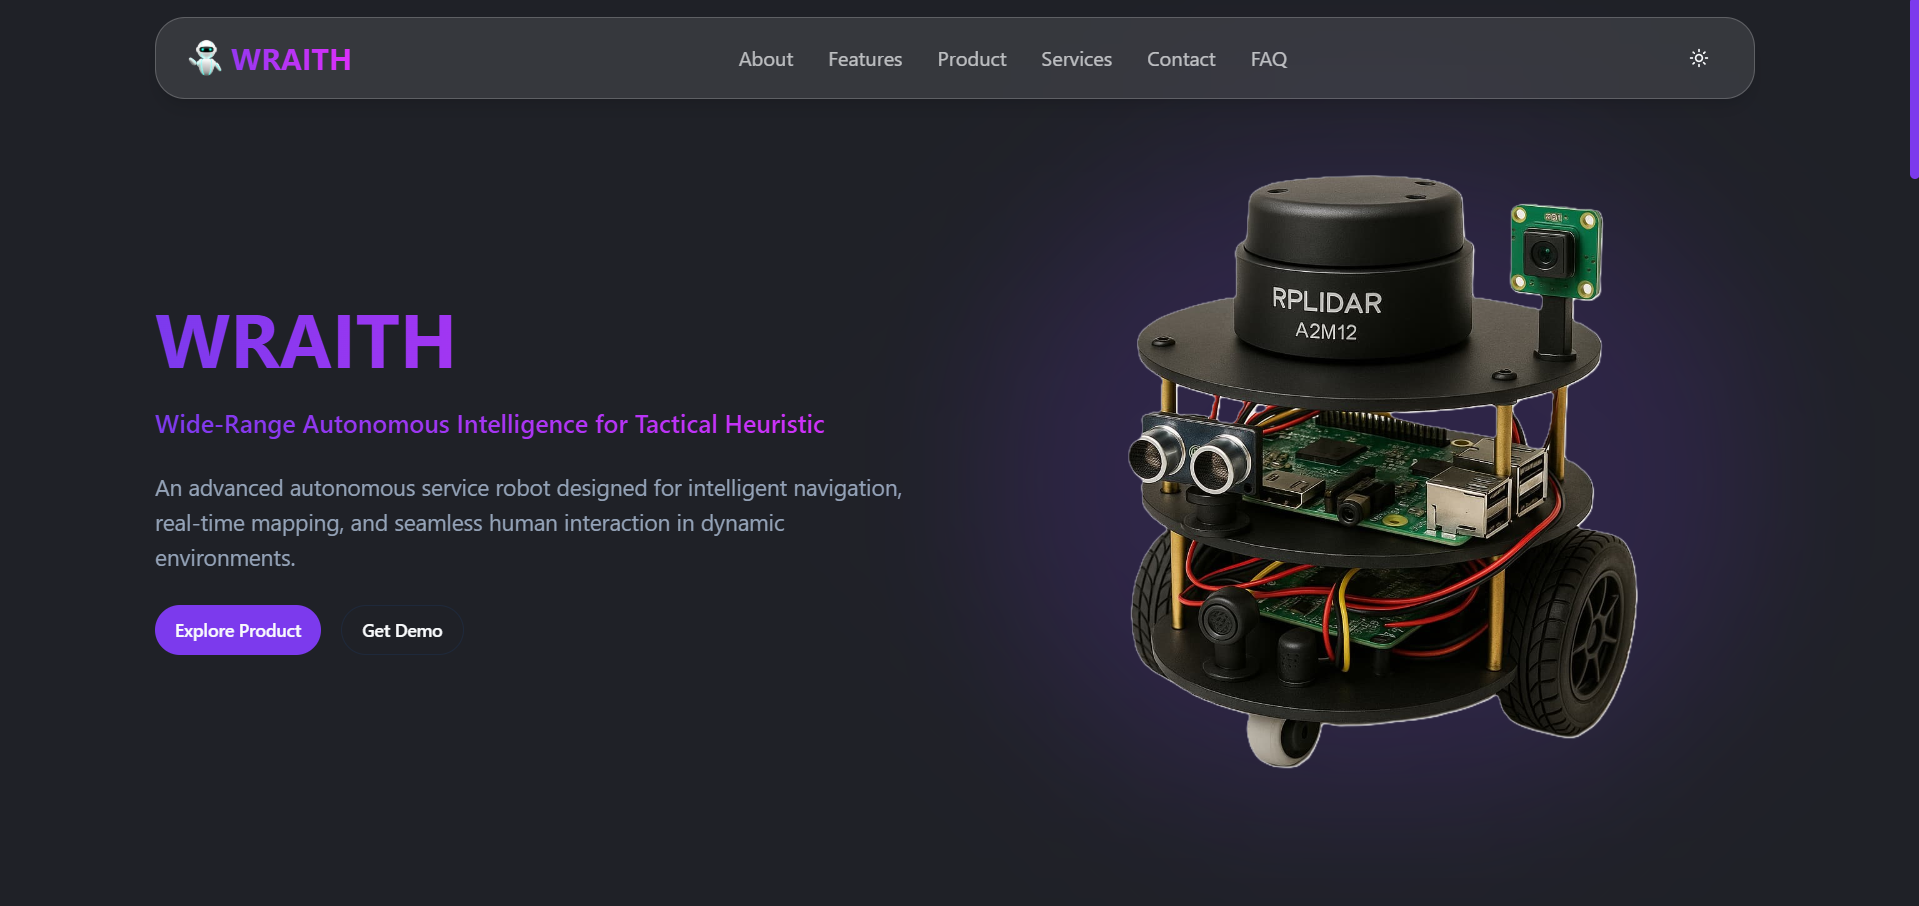Screen dimensions: 1919x906
Task: Click the robot mascot logo icon
Action: pyautogui.click(x=205, y=58)
